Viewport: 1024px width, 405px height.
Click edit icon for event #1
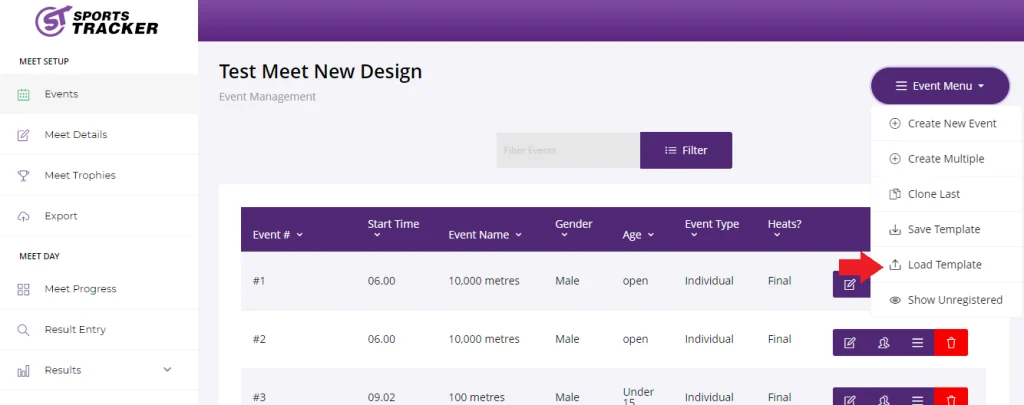click(850, 285)
